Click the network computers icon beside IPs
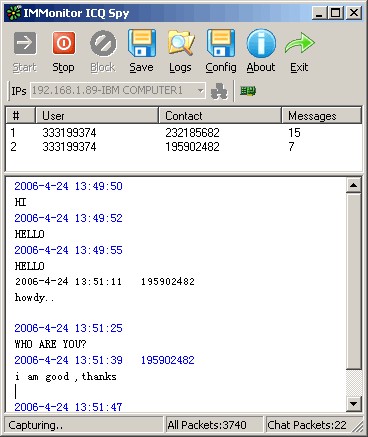Image resolution: width=368 pixels, height=437 pixels. point(219,91)
